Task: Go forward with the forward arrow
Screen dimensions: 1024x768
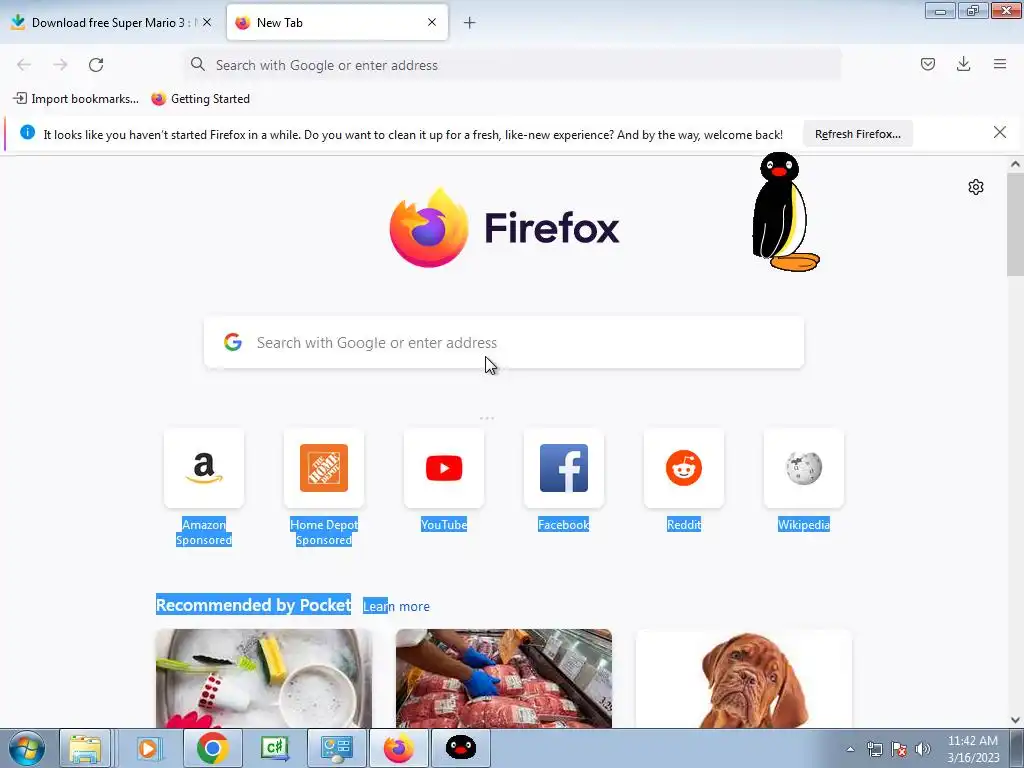Action: point(60,65)
